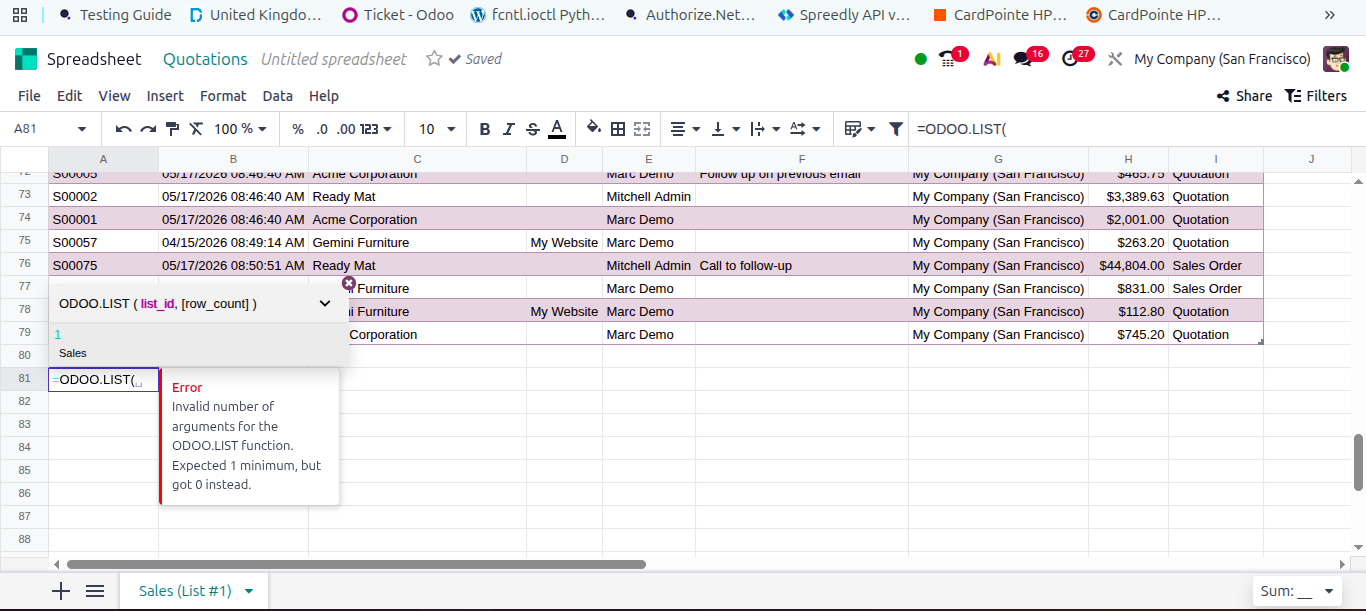Toggle strikethrough formatting
This screenshot has width=1366, height=611.
pos(533,129)
